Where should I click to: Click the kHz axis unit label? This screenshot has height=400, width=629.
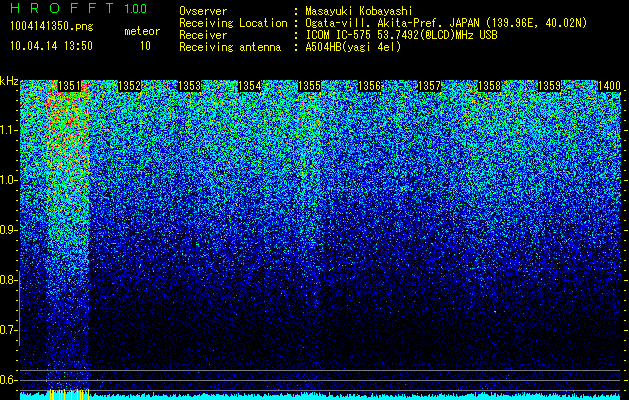(9, 81)
